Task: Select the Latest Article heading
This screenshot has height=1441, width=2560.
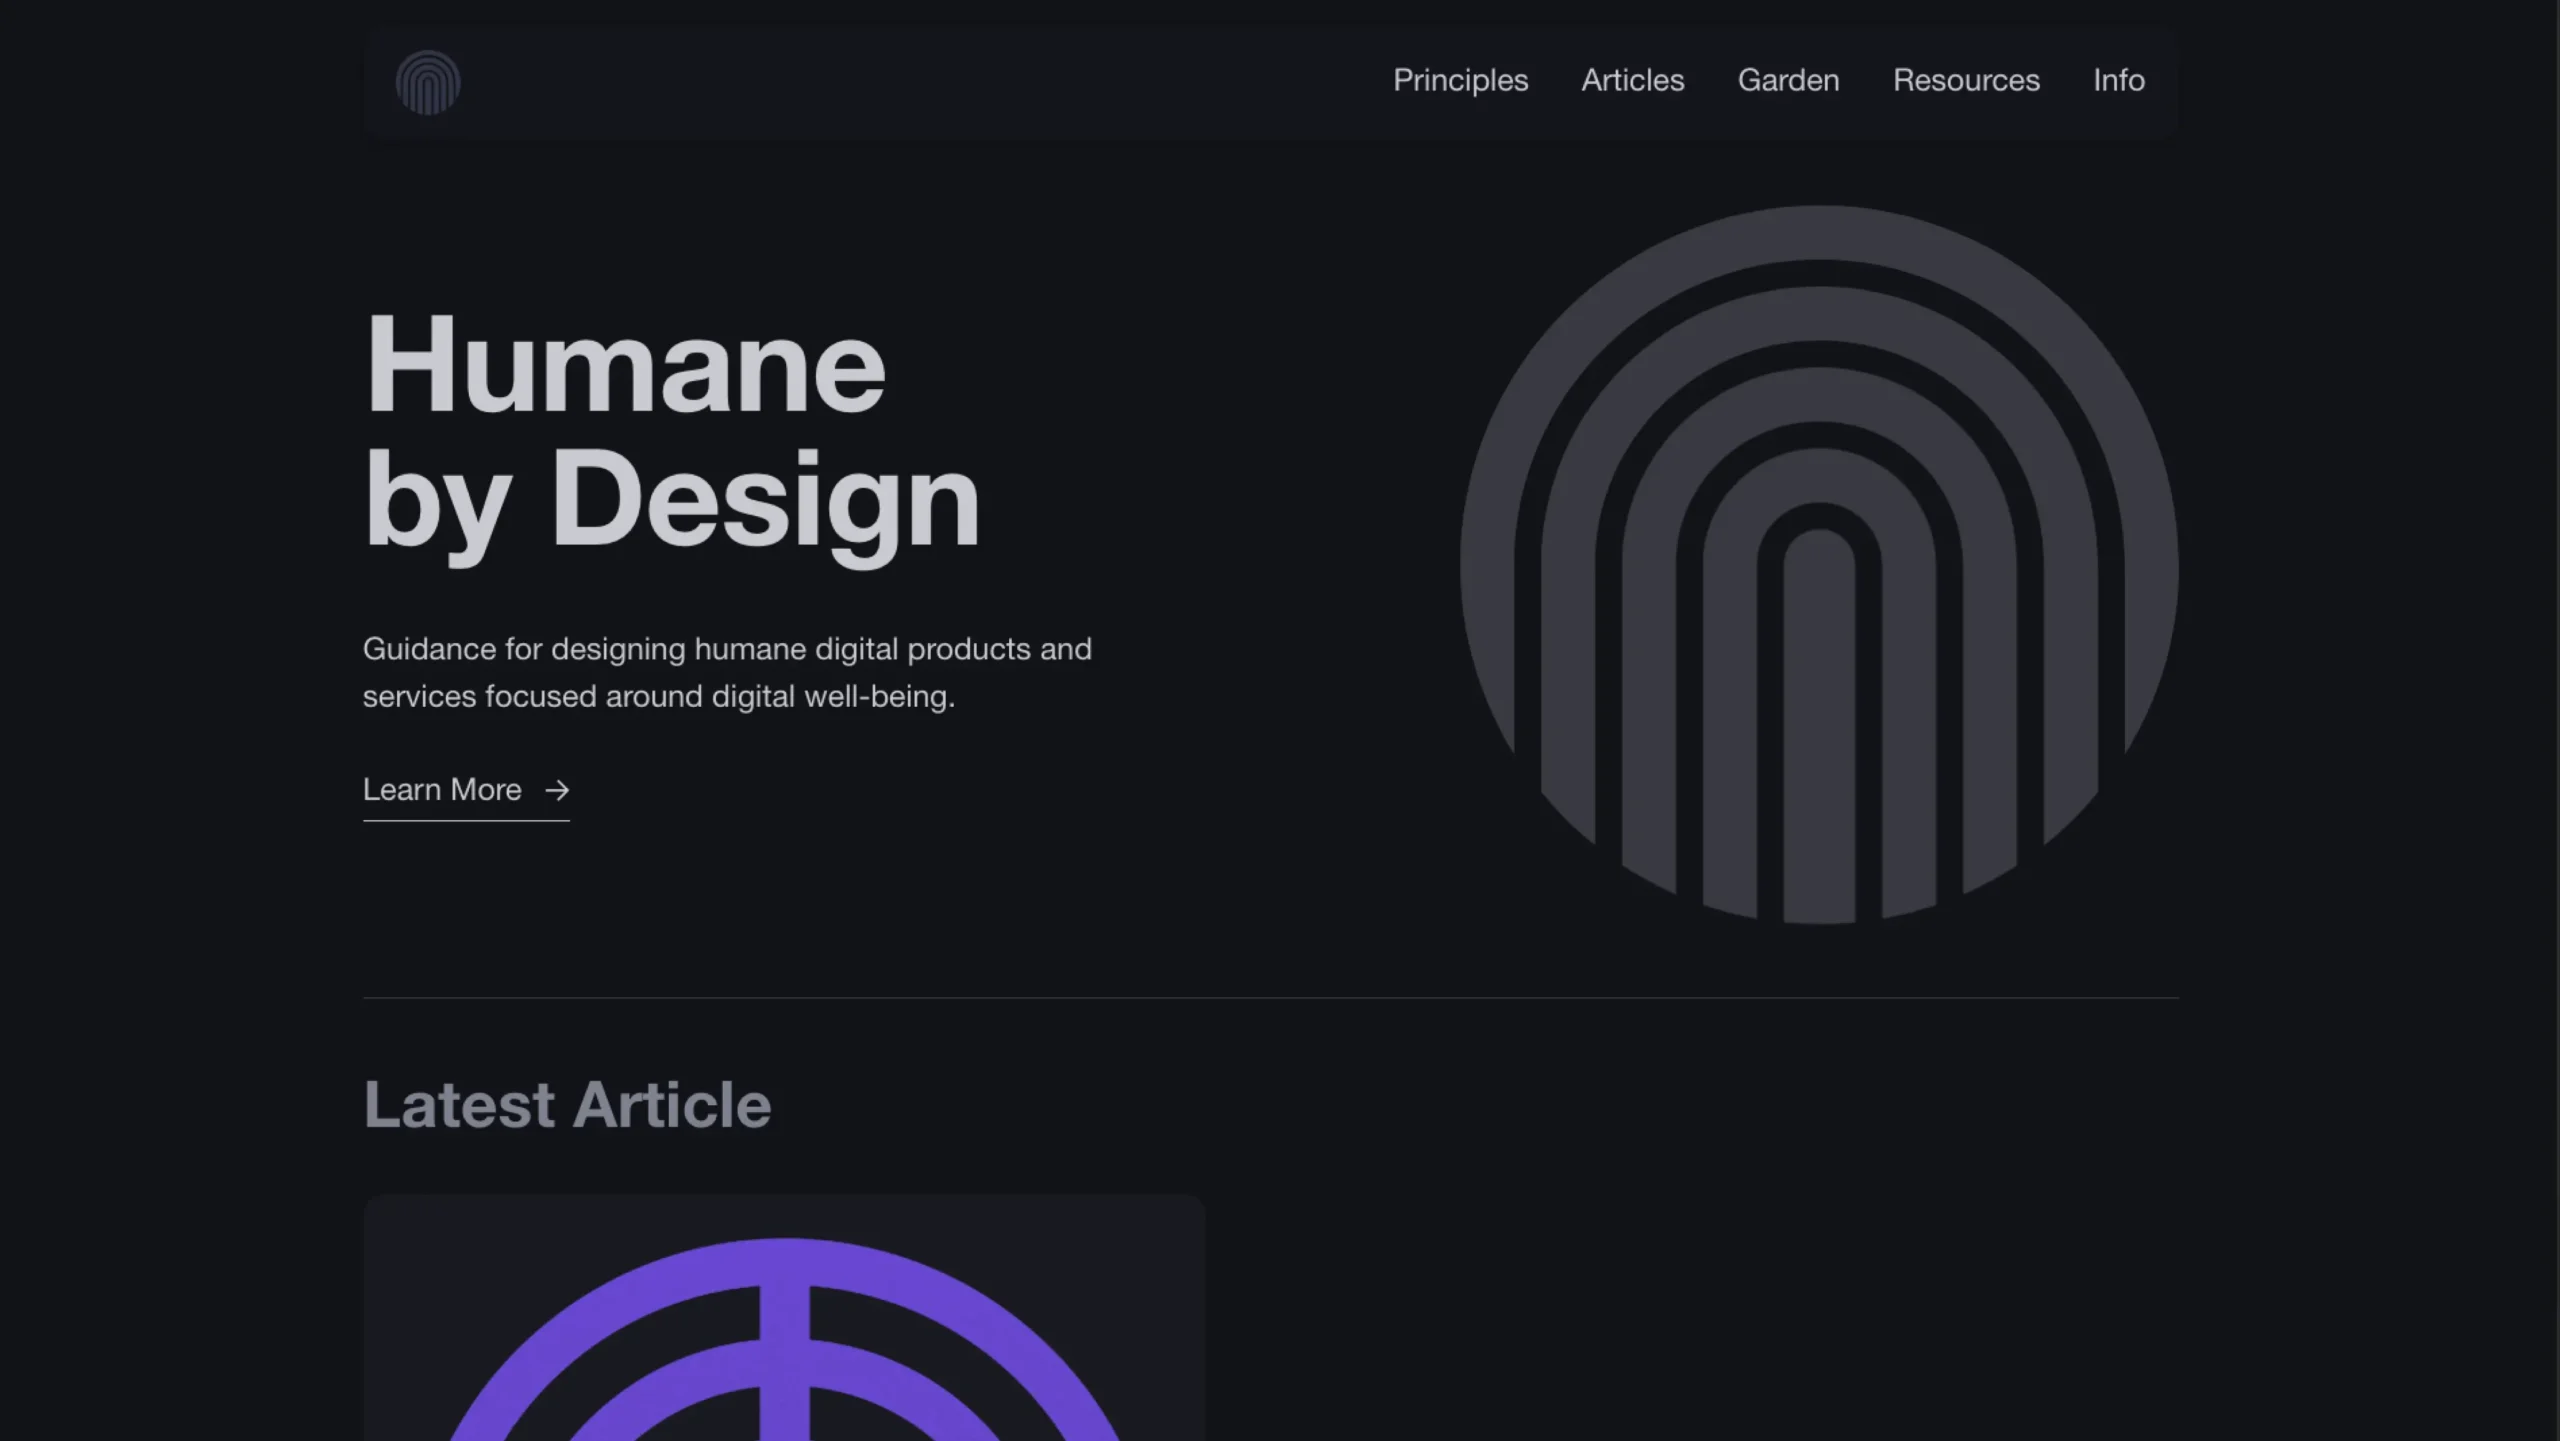Action: (567, 1104)
